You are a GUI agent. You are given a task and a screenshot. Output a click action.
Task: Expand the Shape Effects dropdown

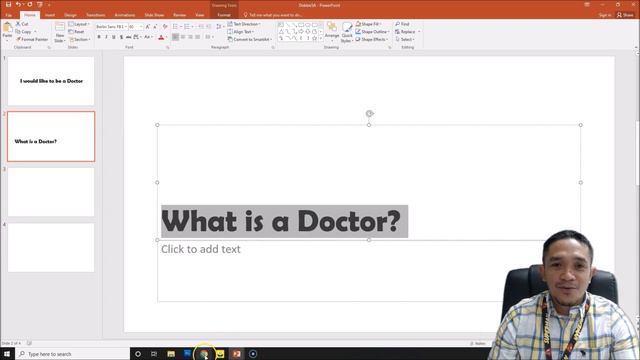[x=372, y=40]
